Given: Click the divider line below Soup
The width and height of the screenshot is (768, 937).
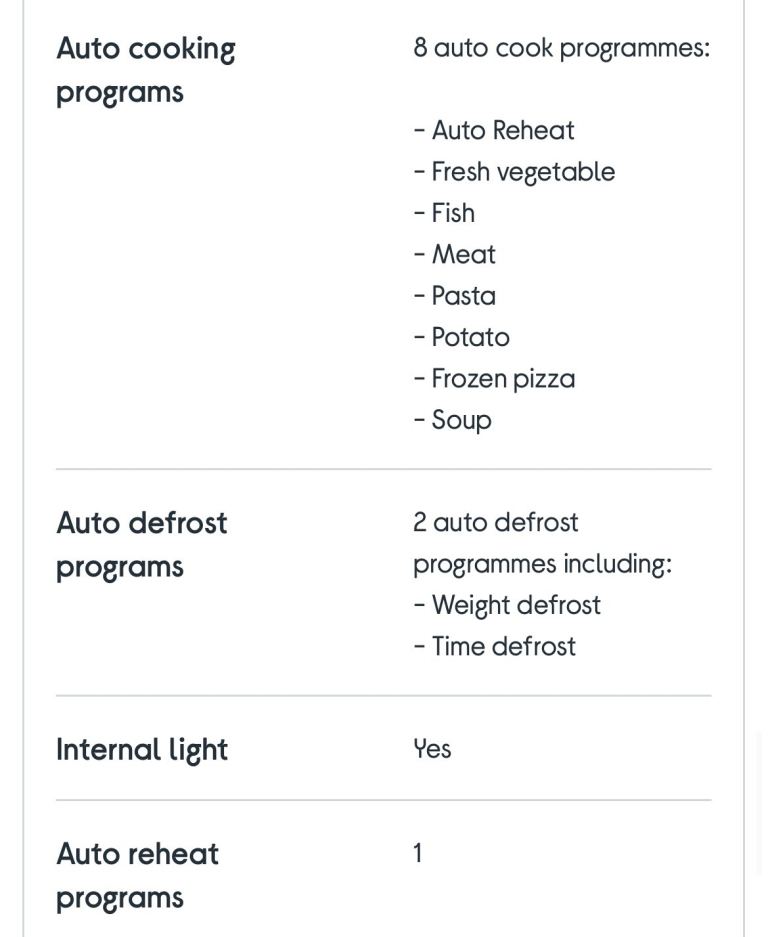Looking at the screenshot, I should 384,469.
